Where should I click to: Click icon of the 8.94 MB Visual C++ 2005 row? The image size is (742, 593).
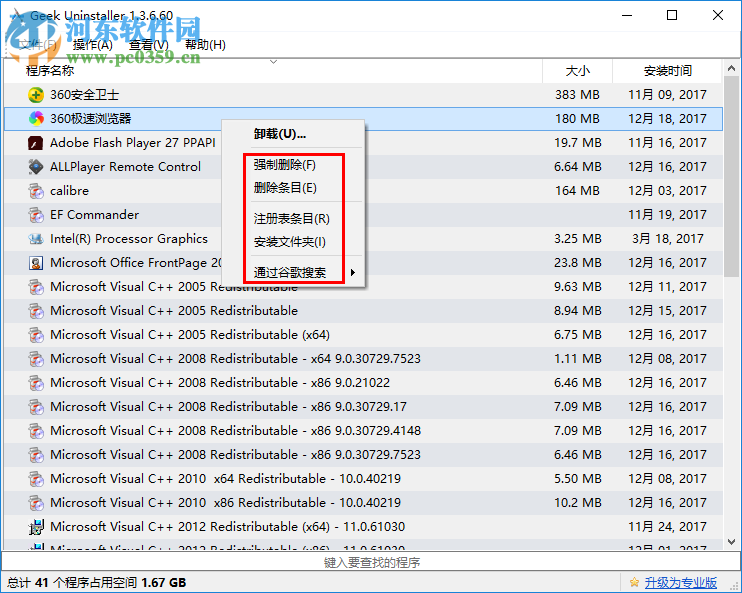click(x=36, y=311)
